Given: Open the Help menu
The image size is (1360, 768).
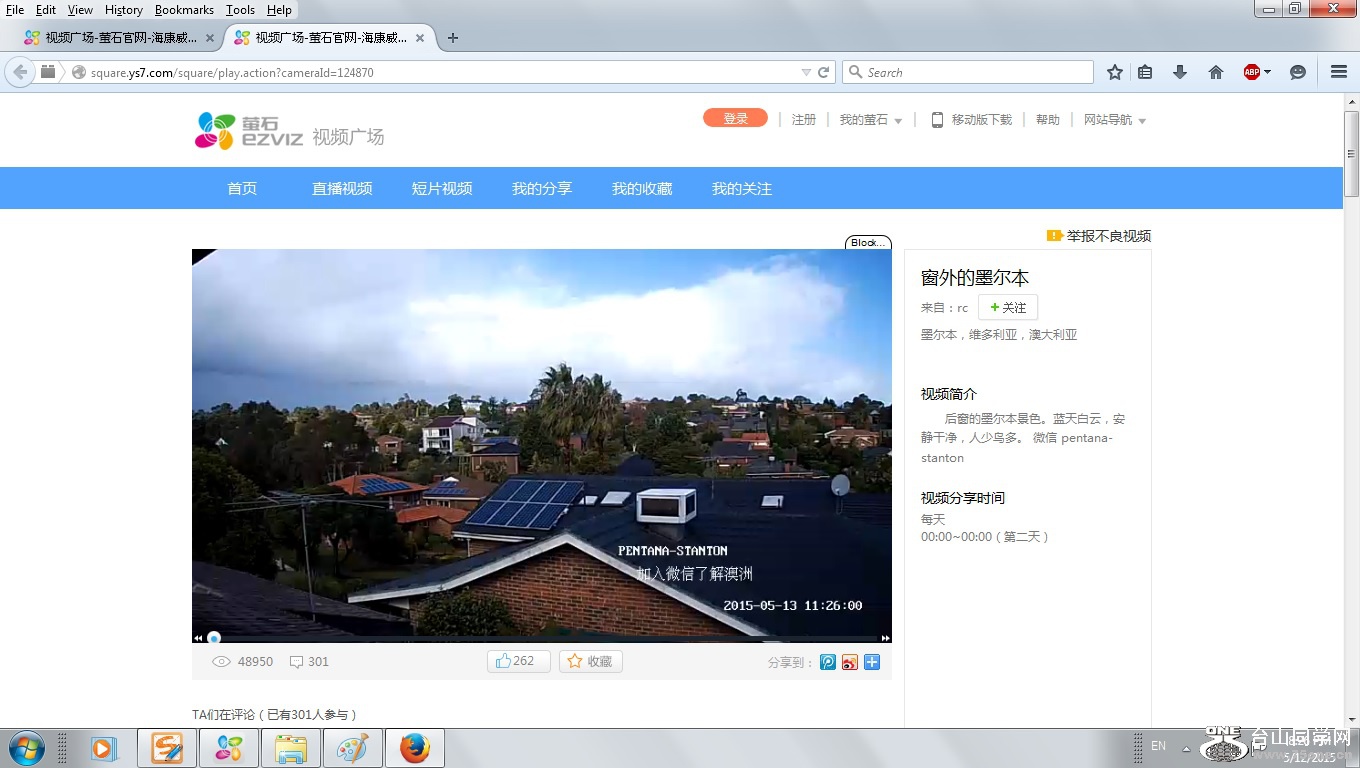Looking at the screenshot, I should coord(279,10).
